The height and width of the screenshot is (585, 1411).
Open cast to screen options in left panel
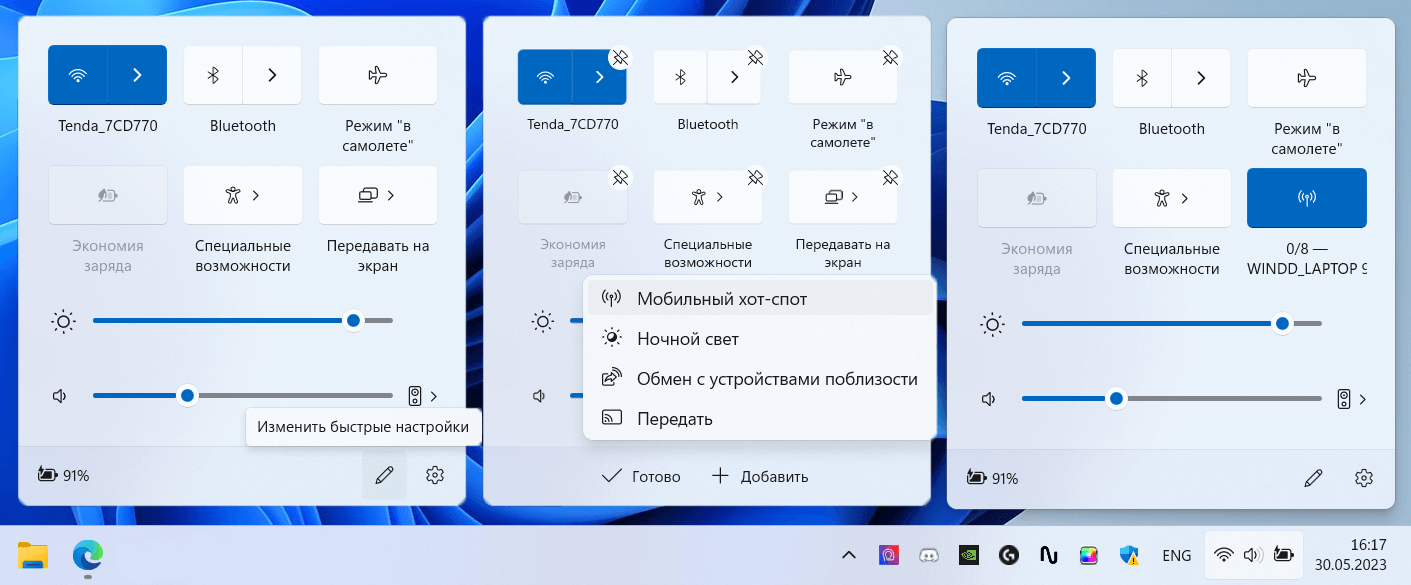[x=378, y=195]
